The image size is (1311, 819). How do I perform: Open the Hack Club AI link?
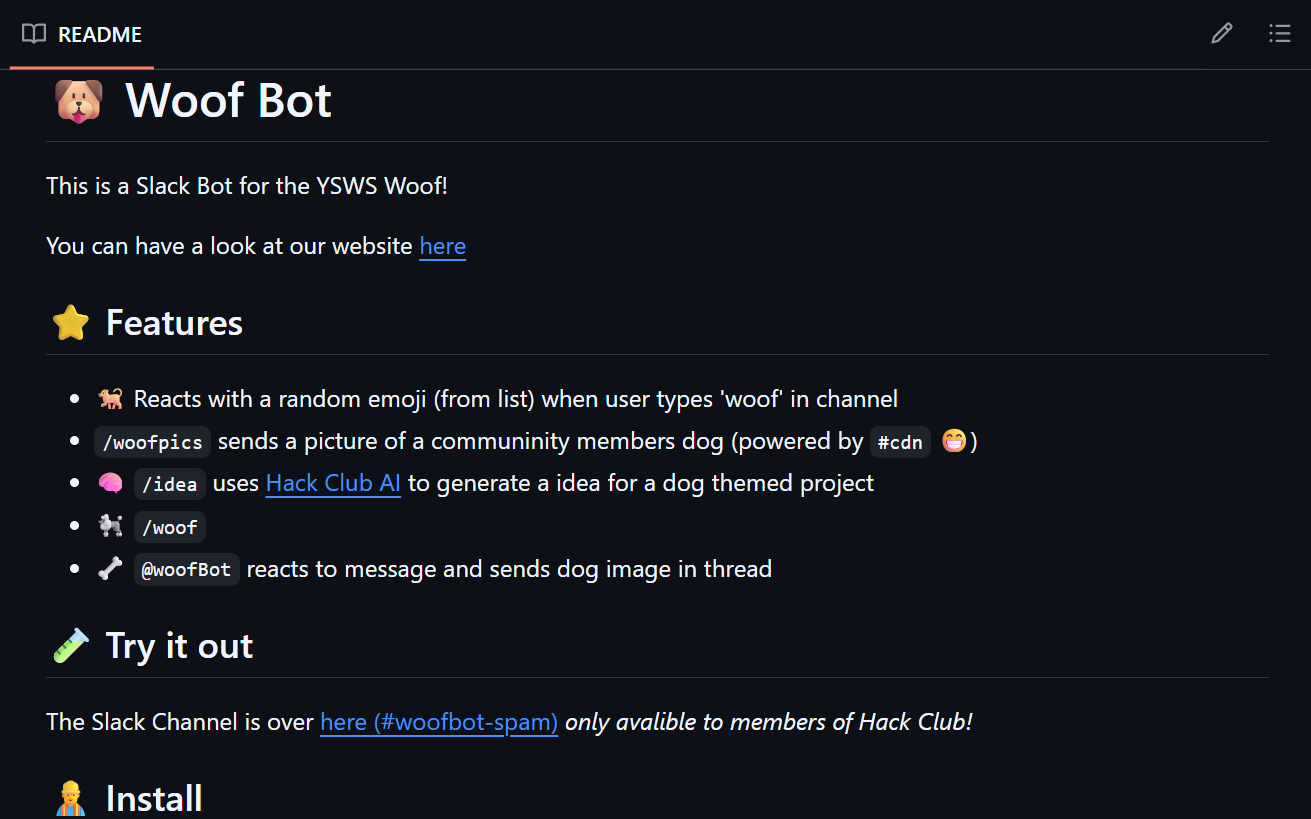[x=333, y=484]
